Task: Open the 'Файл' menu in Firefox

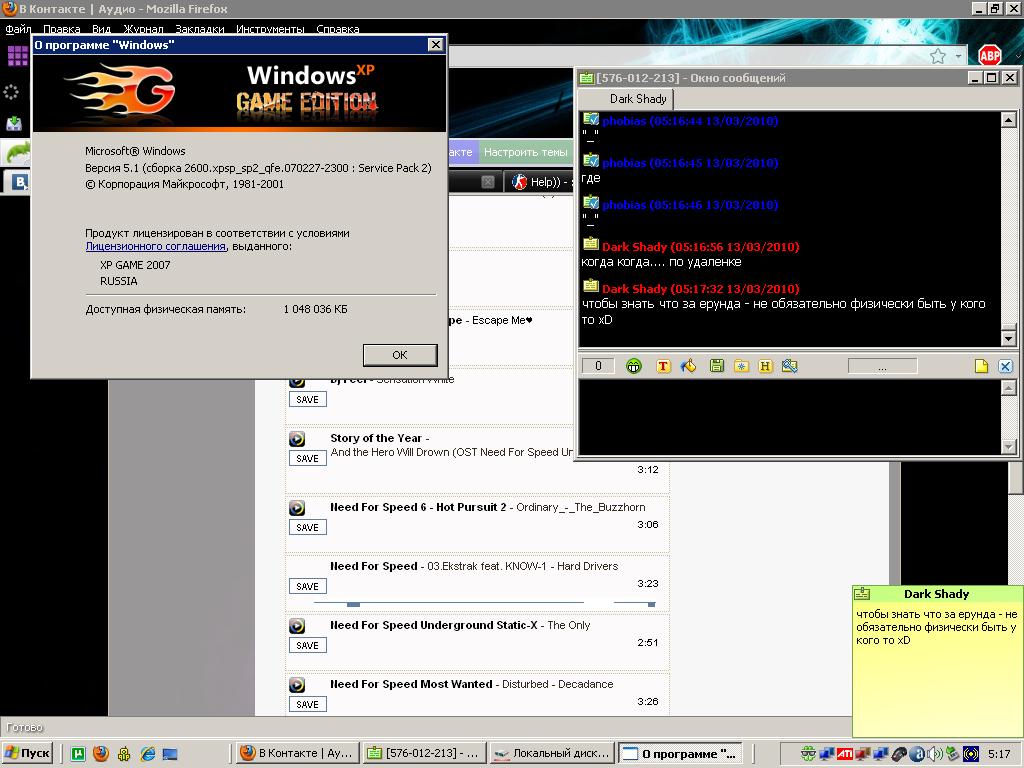Action: pos(18,29)
